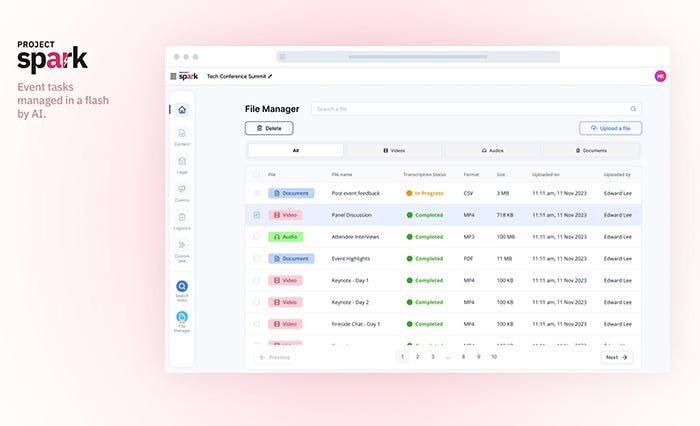This screenshot has width=700, height=426.
Task: Click Audio tag for Attendee interviews
Action: 286,237
